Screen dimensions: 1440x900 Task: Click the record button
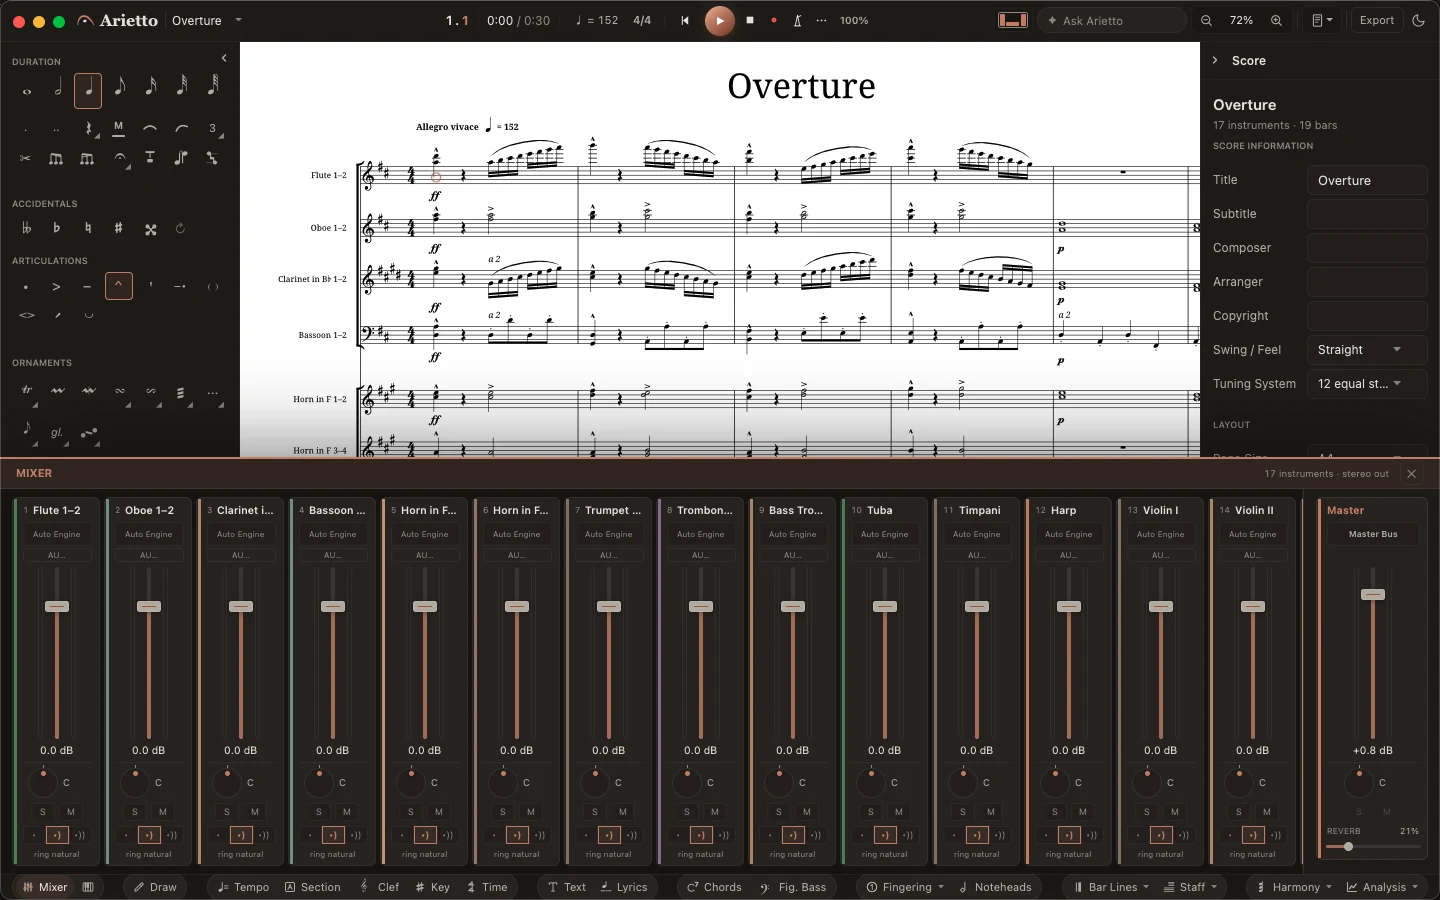tap(774, 21)
